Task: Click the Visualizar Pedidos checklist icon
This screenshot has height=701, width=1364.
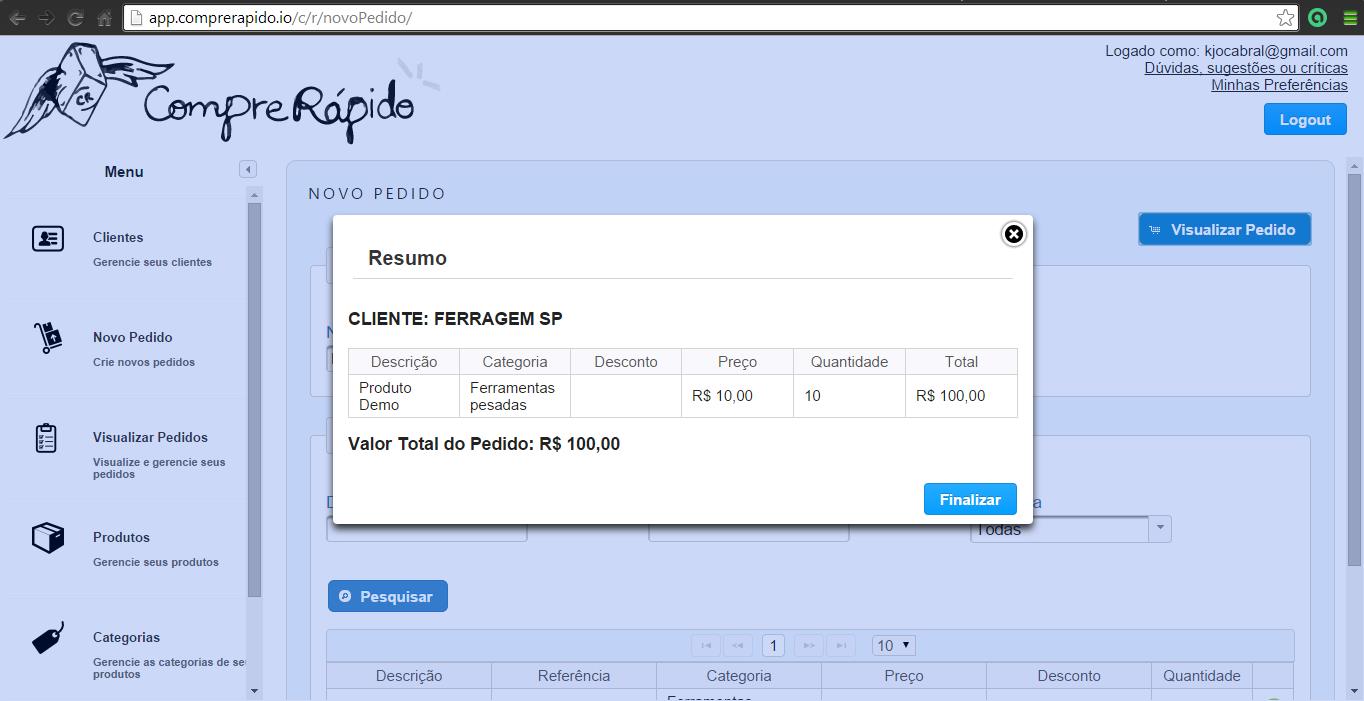Action: tap(46, 438)
